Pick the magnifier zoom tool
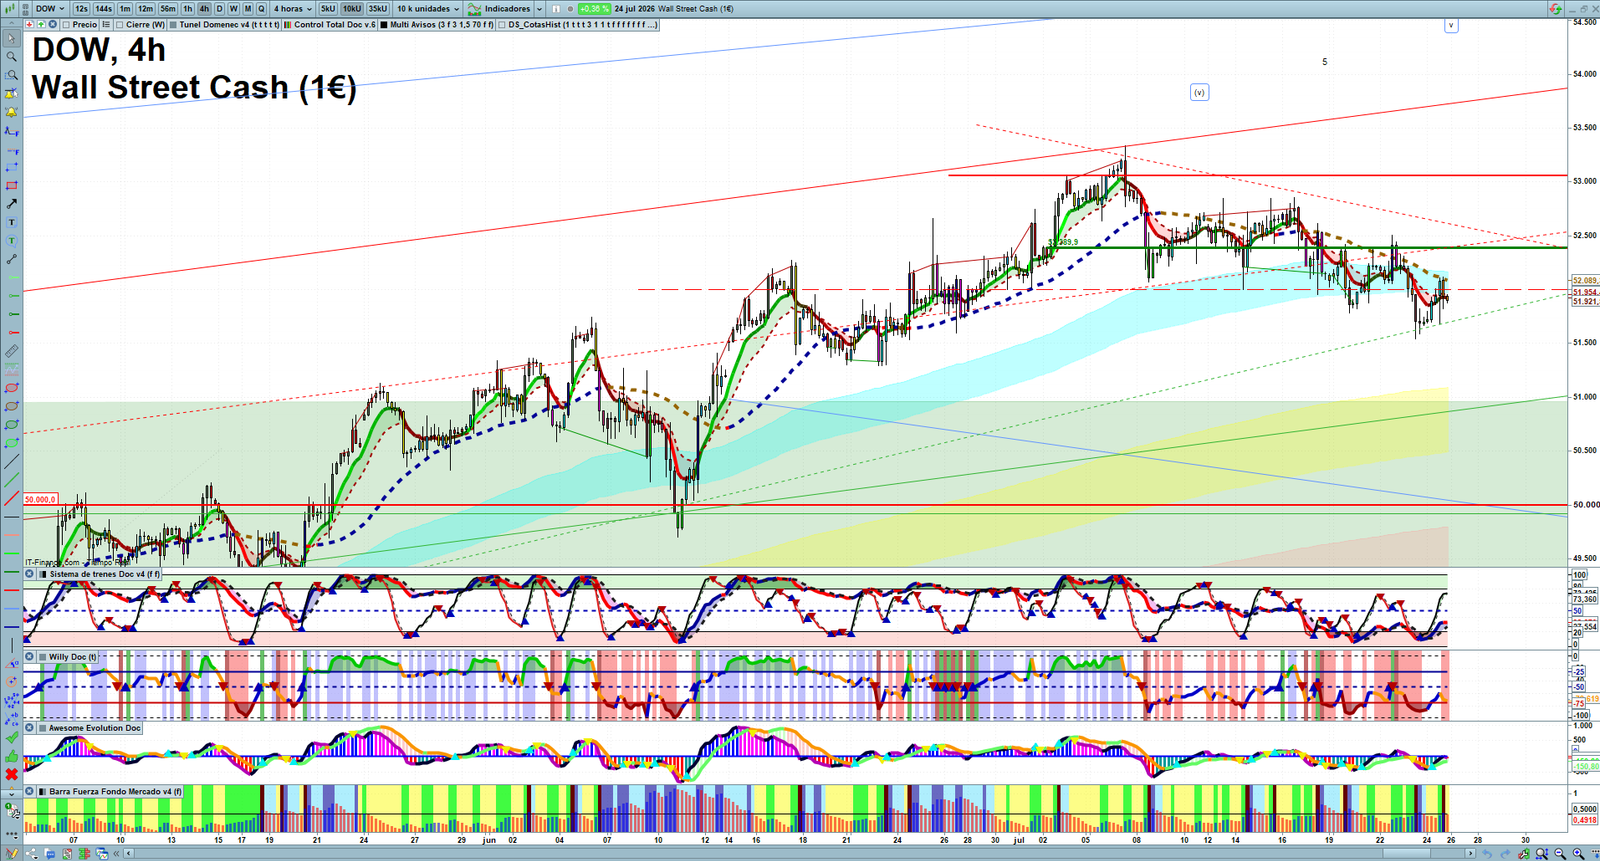Viewport: 1600px width, 861px height. [x=12, y=57]
